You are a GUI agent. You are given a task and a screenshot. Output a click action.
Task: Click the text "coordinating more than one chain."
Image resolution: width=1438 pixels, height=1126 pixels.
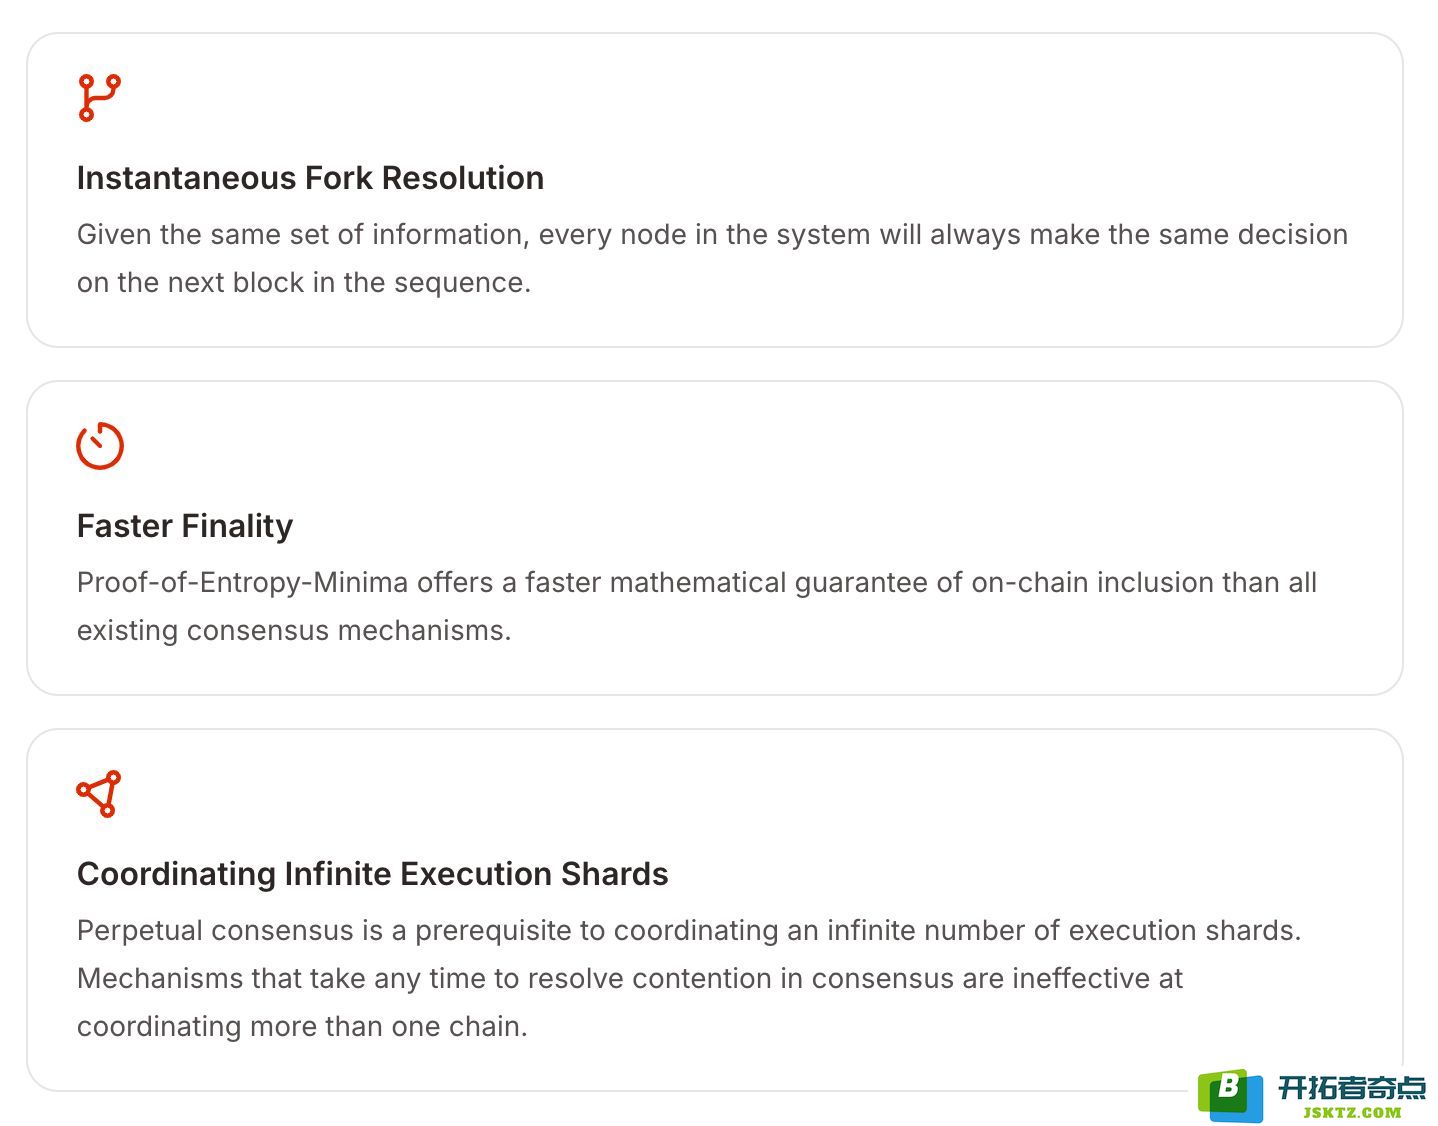tap(302, 1026)
